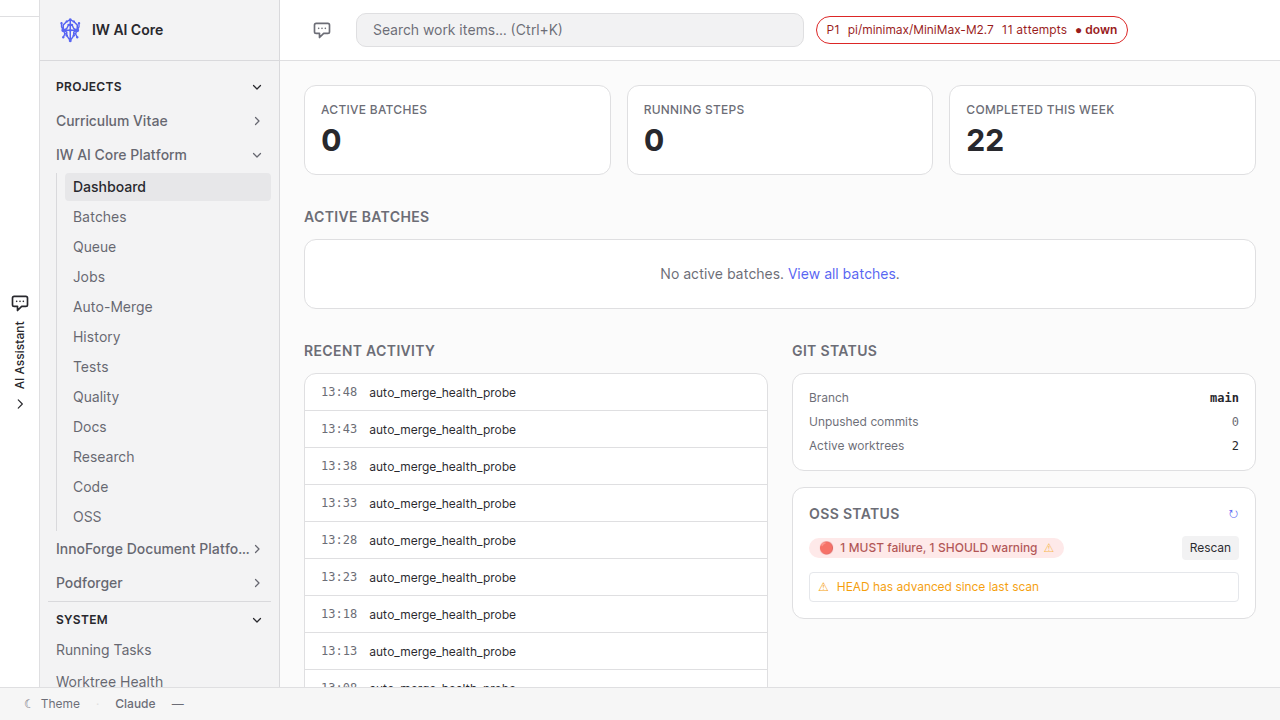Screen dimensions: 1280x720
Task: Go to the OSS page
Action: pyautogui.click(x=168, y=517)
